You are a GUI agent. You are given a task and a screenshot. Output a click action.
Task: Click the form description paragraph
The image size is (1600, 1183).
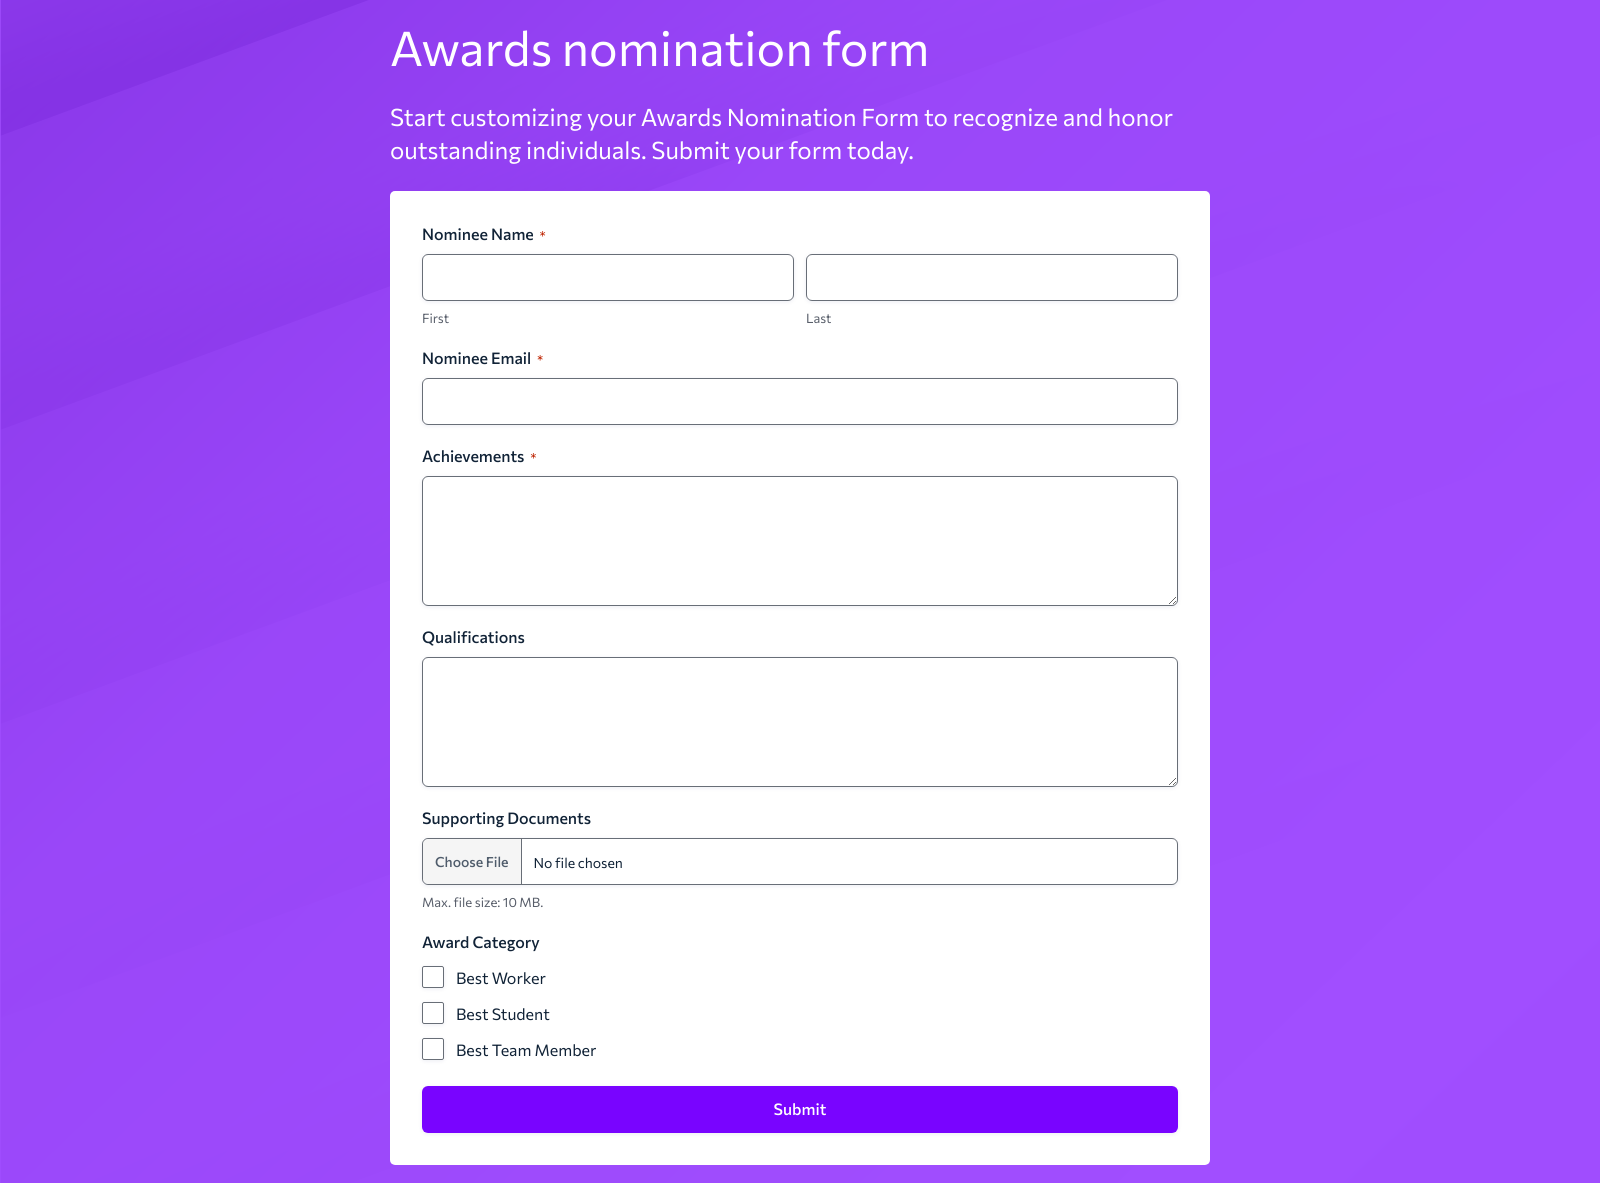click(x=781, y=135)
